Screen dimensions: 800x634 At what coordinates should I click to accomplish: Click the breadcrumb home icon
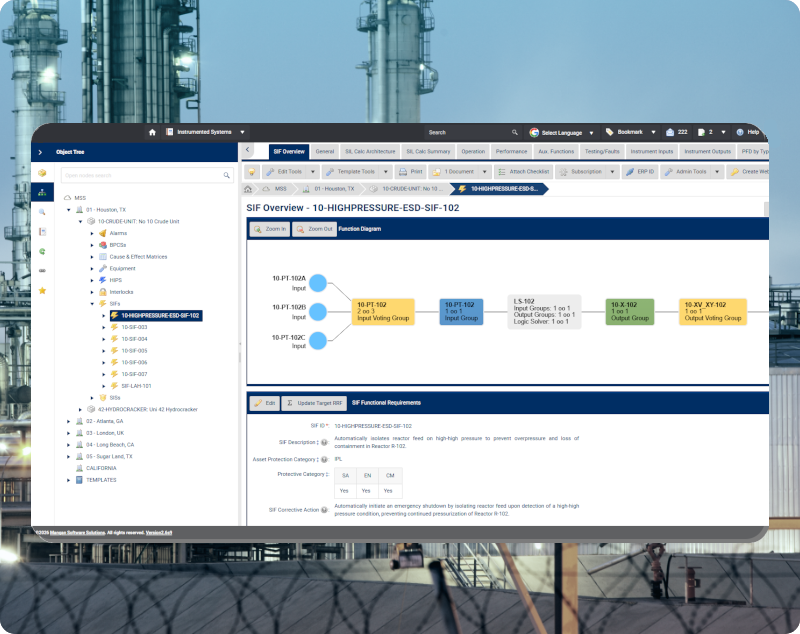pyautogui.click(x=249, y=188)
